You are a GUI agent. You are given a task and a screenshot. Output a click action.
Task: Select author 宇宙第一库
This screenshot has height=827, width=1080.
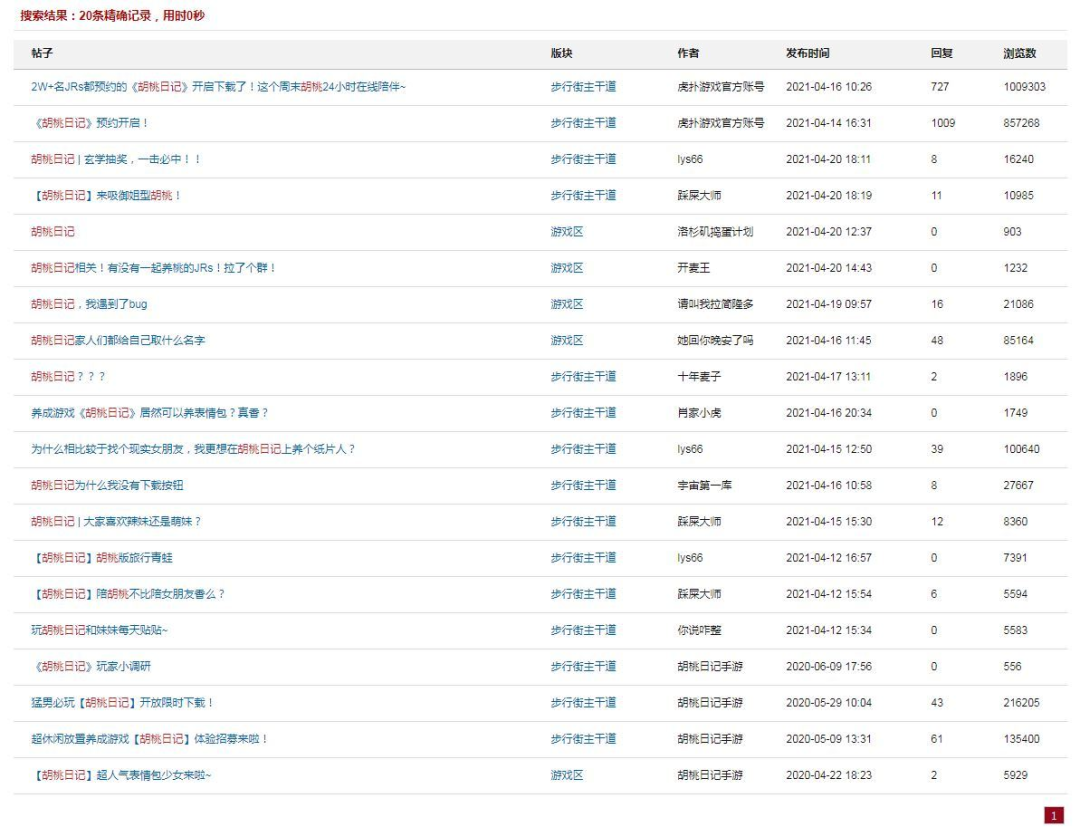(705, 485)
